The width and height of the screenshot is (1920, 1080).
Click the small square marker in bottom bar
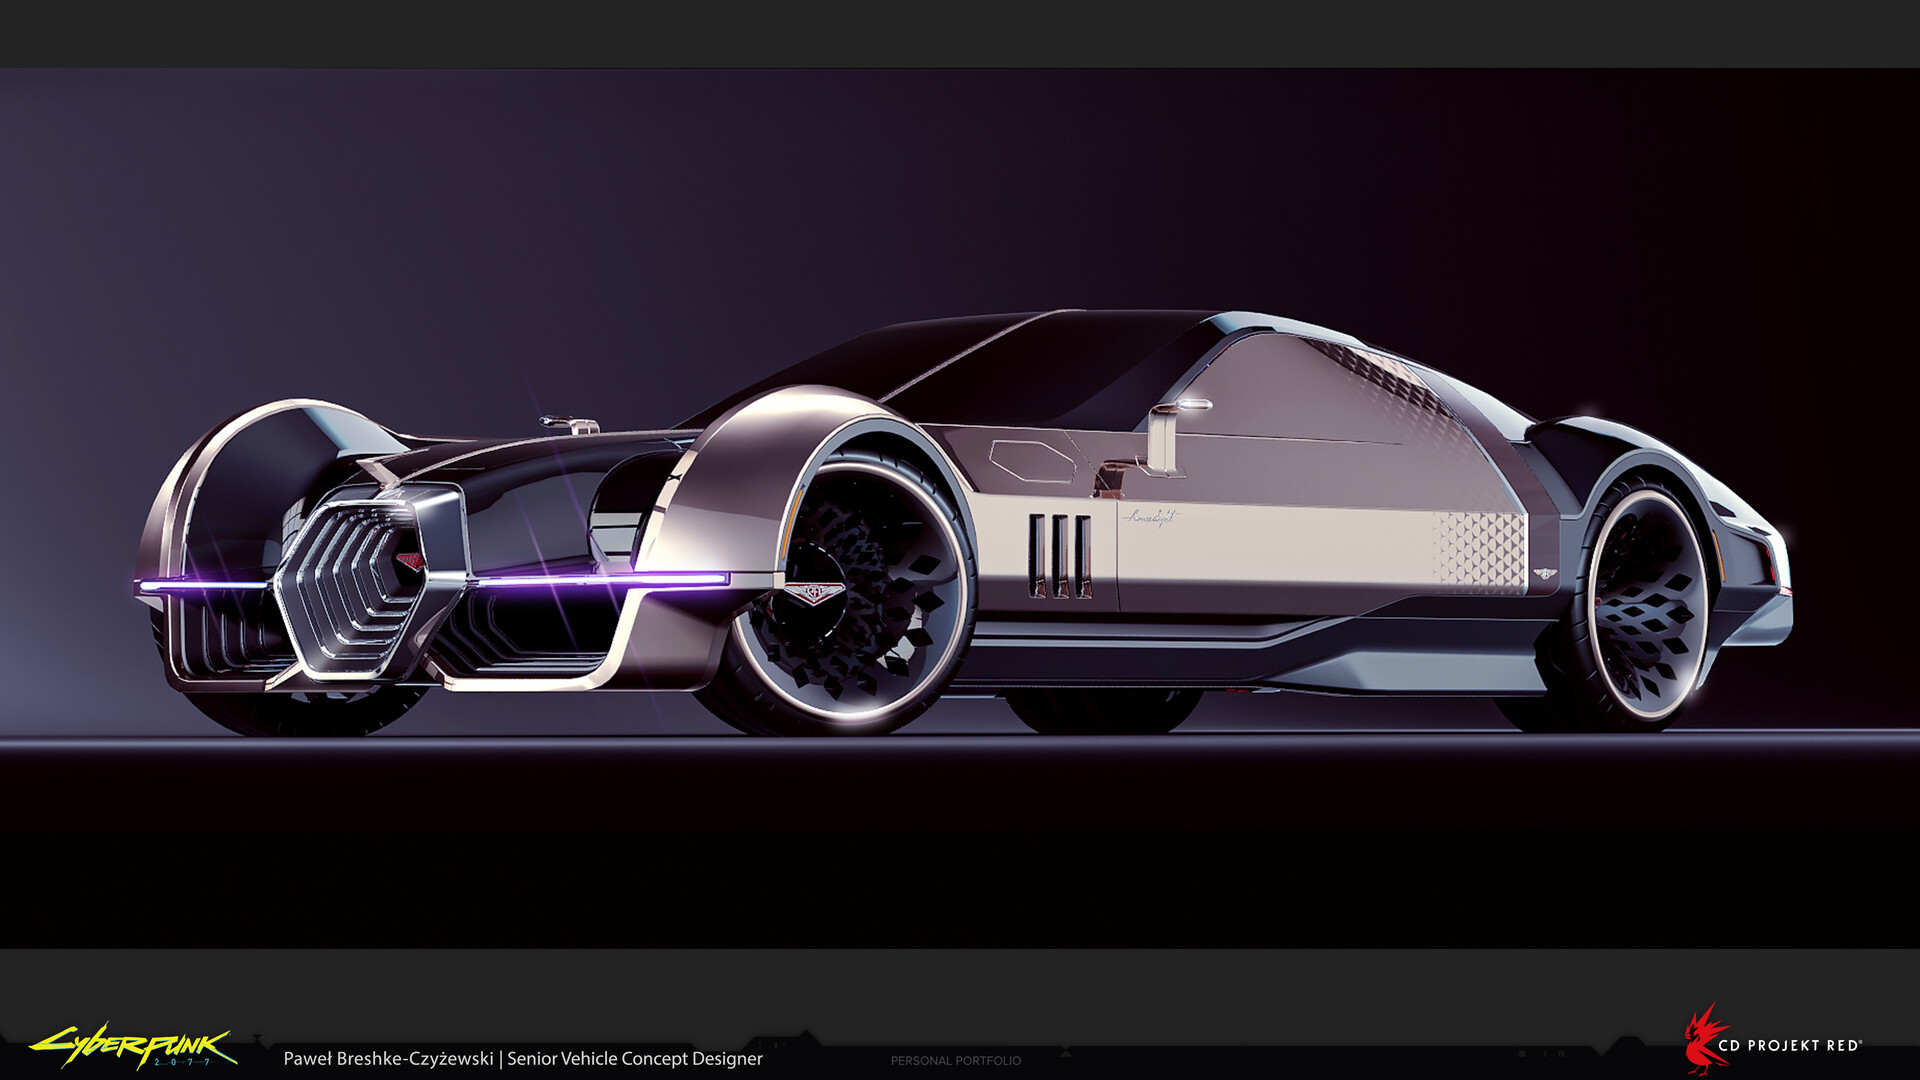[1521, 1053]
